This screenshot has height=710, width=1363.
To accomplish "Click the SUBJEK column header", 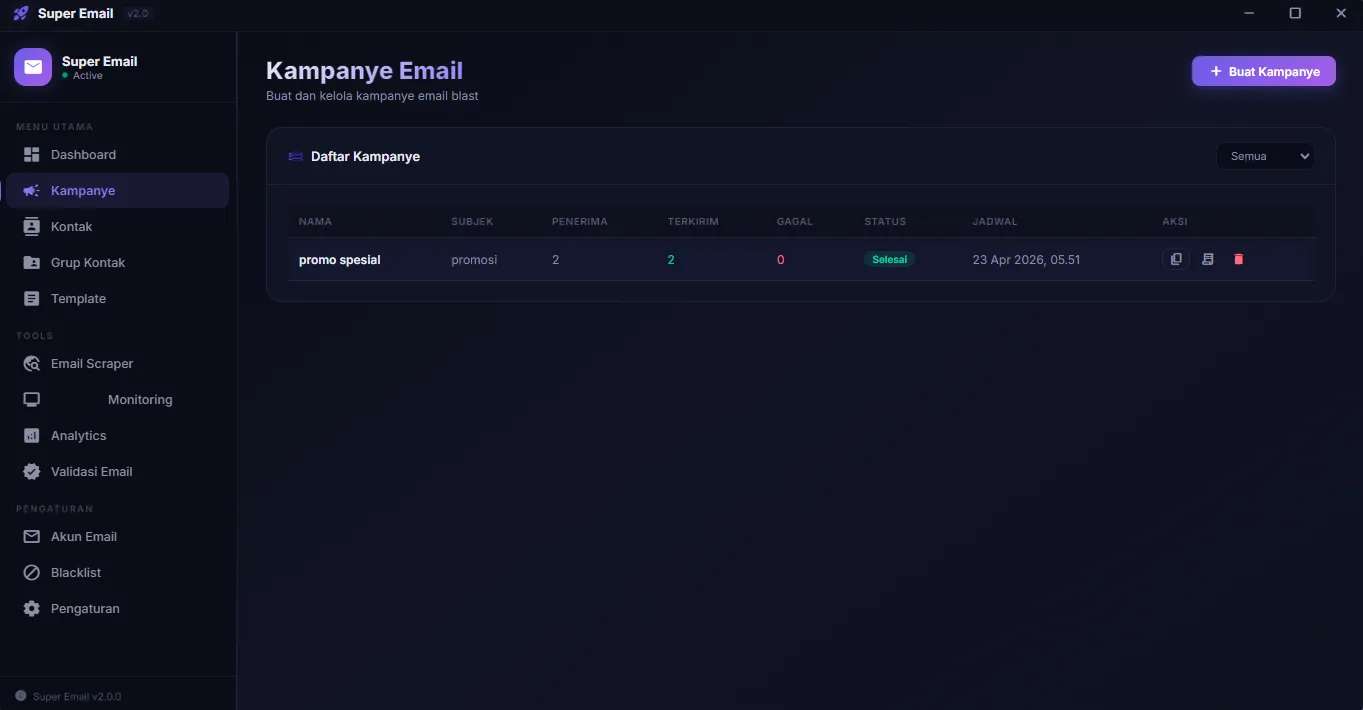I will tap(472, 221).
